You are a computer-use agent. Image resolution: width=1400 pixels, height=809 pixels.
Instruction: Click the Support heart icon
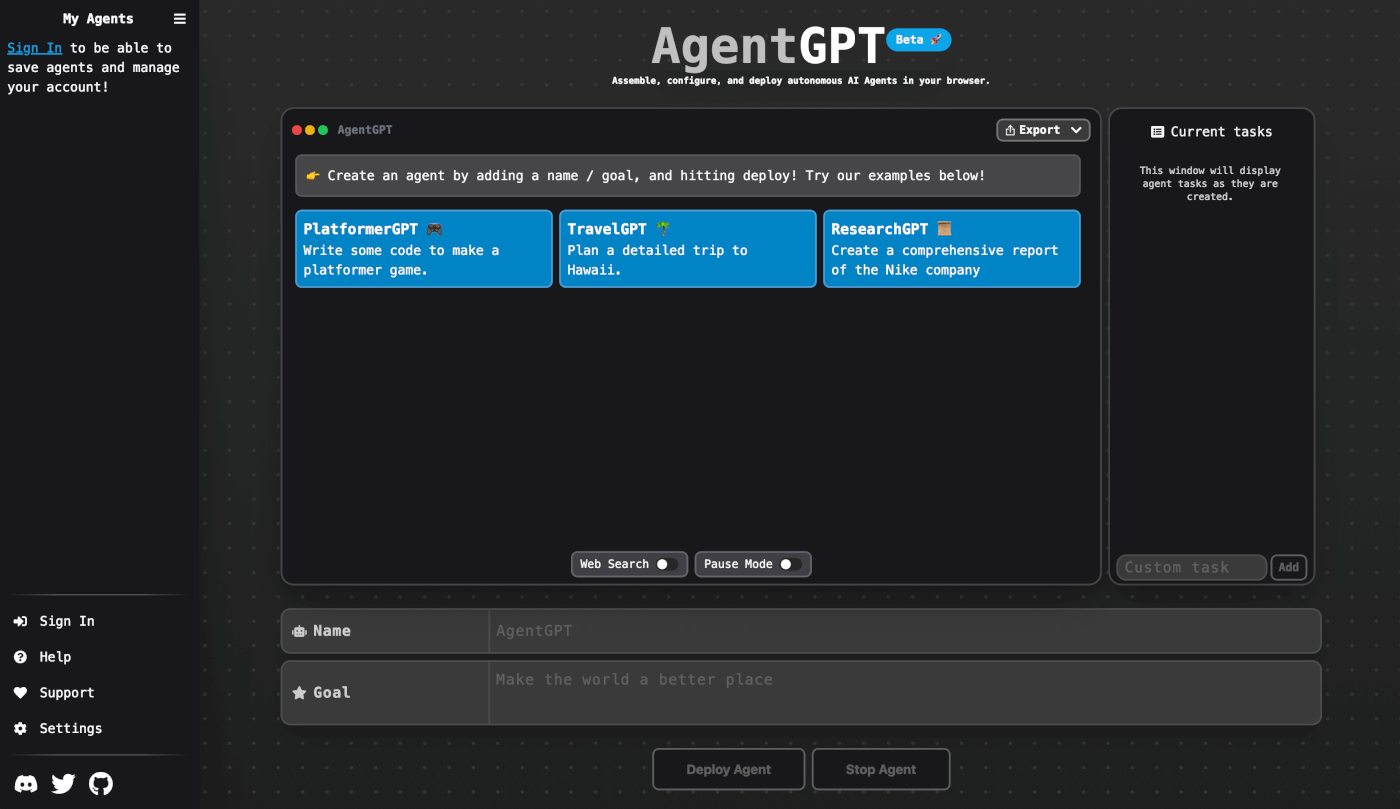pyautogui.click(x=20, y=692)
